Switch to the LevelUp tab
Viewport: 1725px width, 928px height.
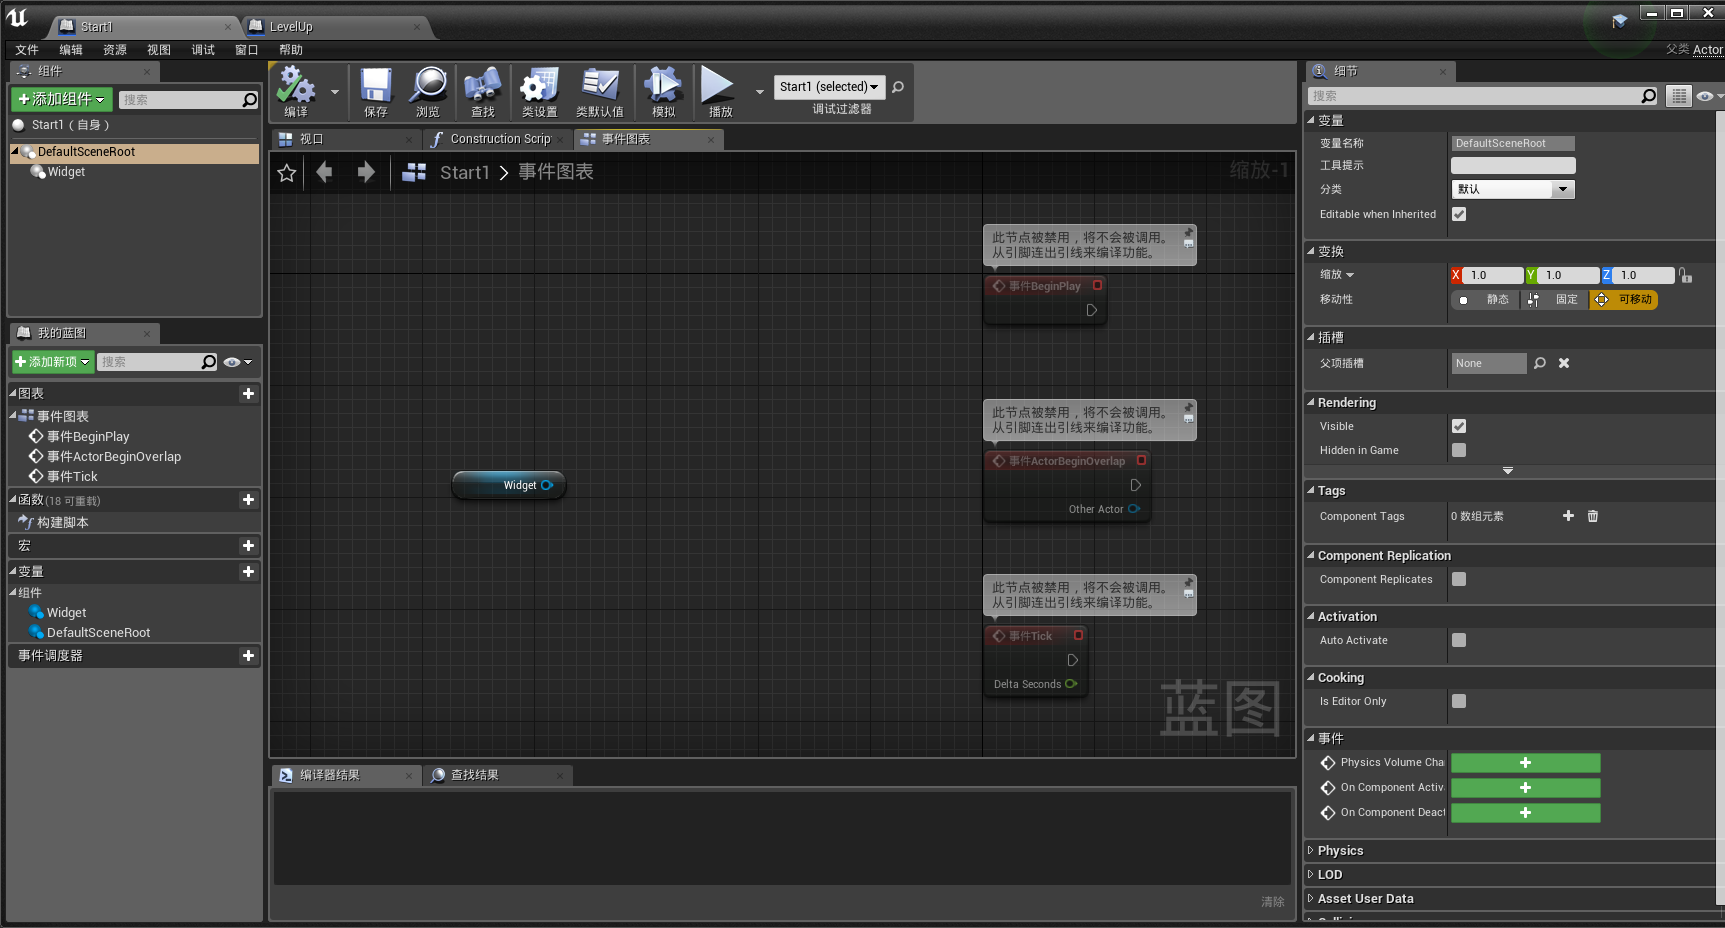[x=293, y=26]
